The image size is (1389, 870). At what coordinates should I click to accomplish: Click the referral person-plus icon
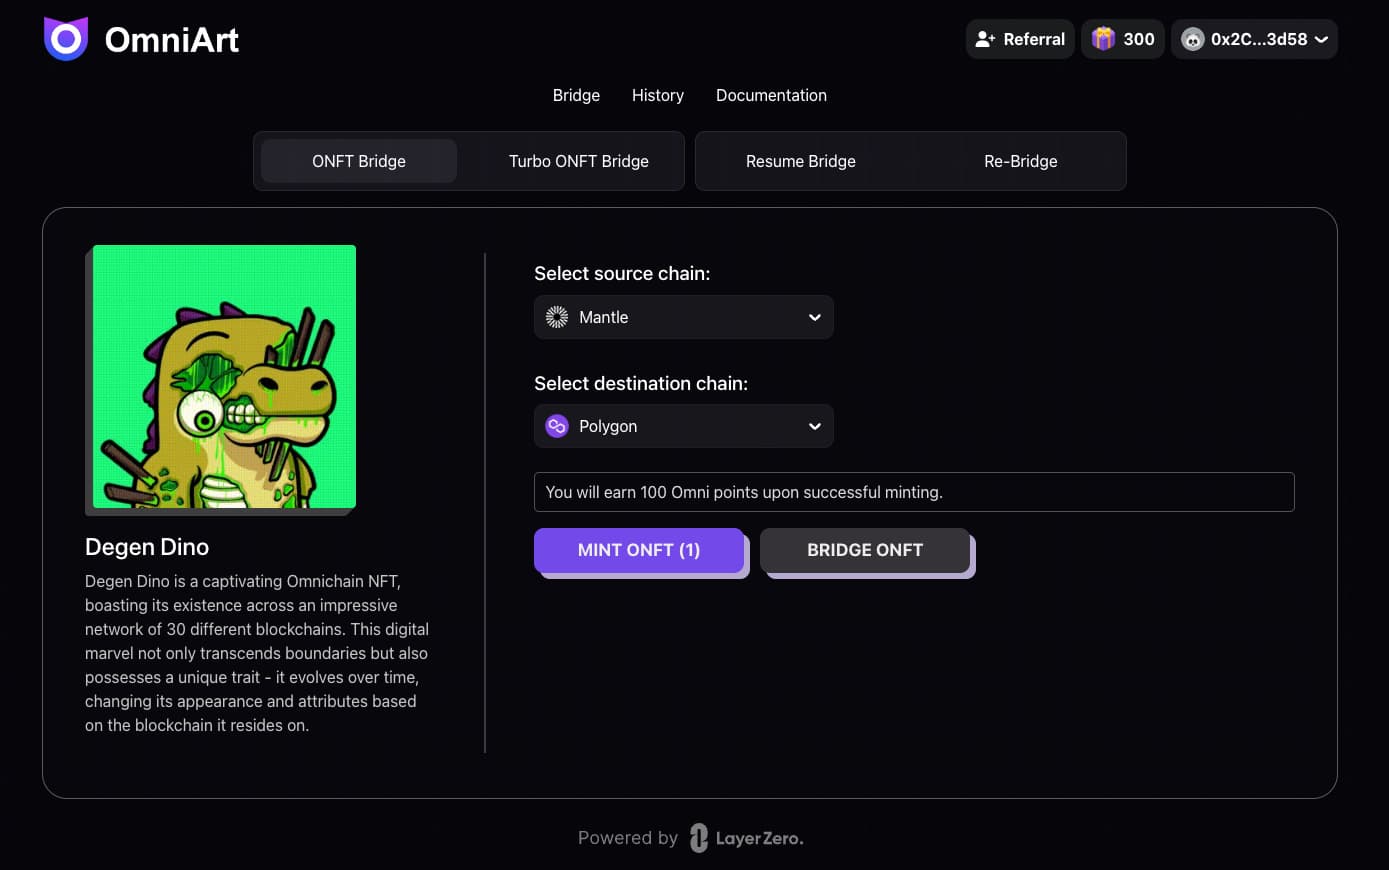pos(986,39)
